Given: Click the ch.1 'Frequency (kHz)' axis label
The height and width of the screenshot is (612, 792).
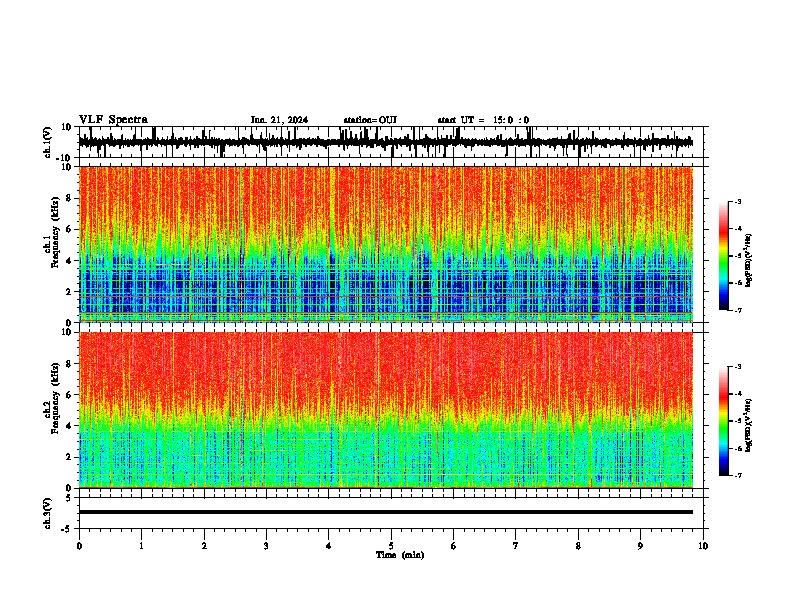Looking at the screenshot, I should pos(55,232).
